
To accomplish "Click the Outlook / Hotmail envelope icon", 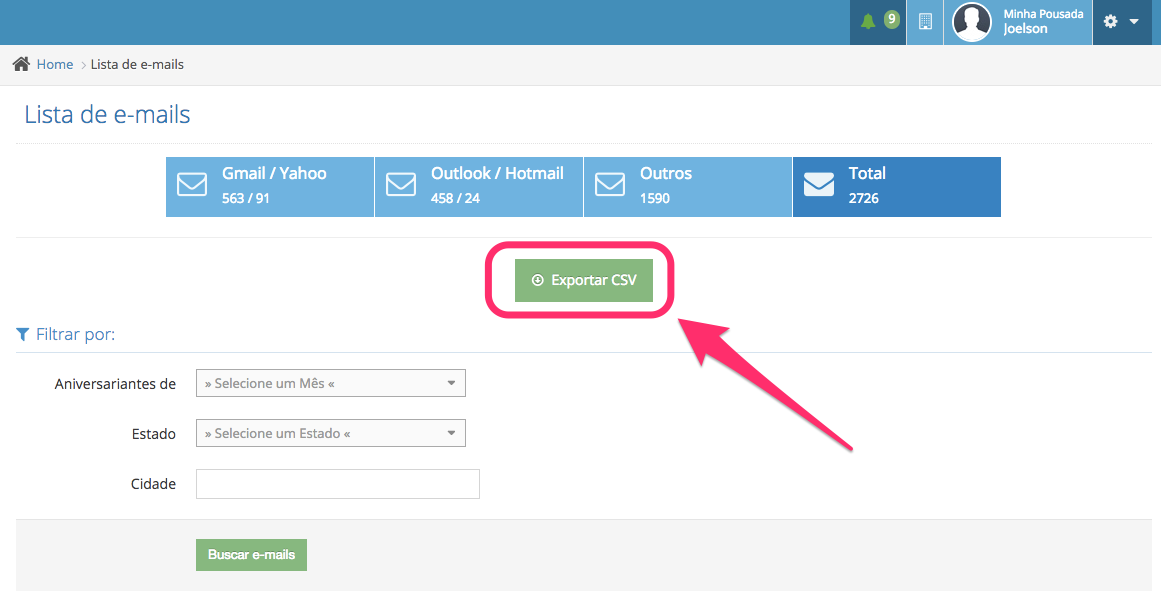I will [401, 186].
